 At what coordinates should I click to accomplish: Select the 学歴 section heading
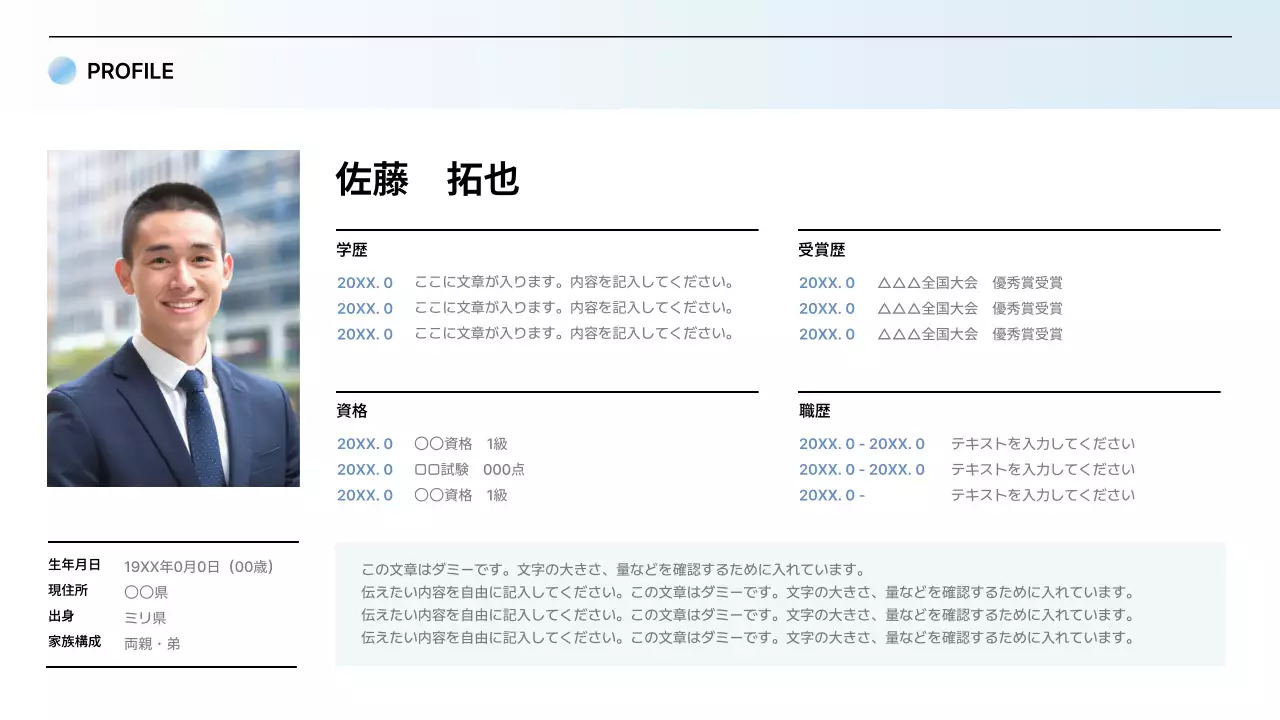point(350,250)
